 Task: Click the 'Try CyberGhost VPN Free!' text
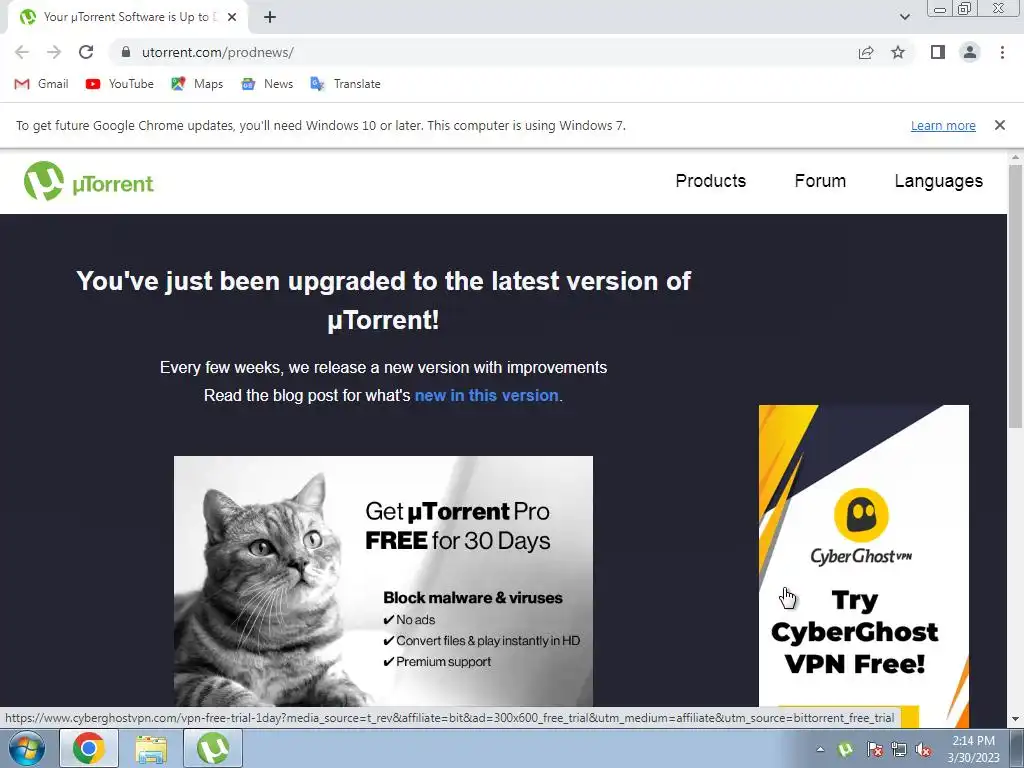855,632
